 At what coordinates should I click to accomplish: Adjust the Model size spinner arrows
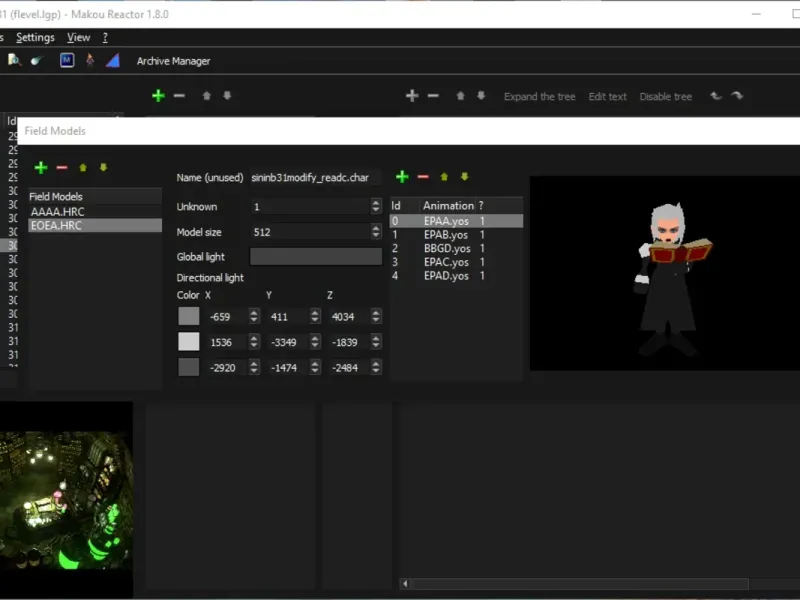tap(376, 232)
